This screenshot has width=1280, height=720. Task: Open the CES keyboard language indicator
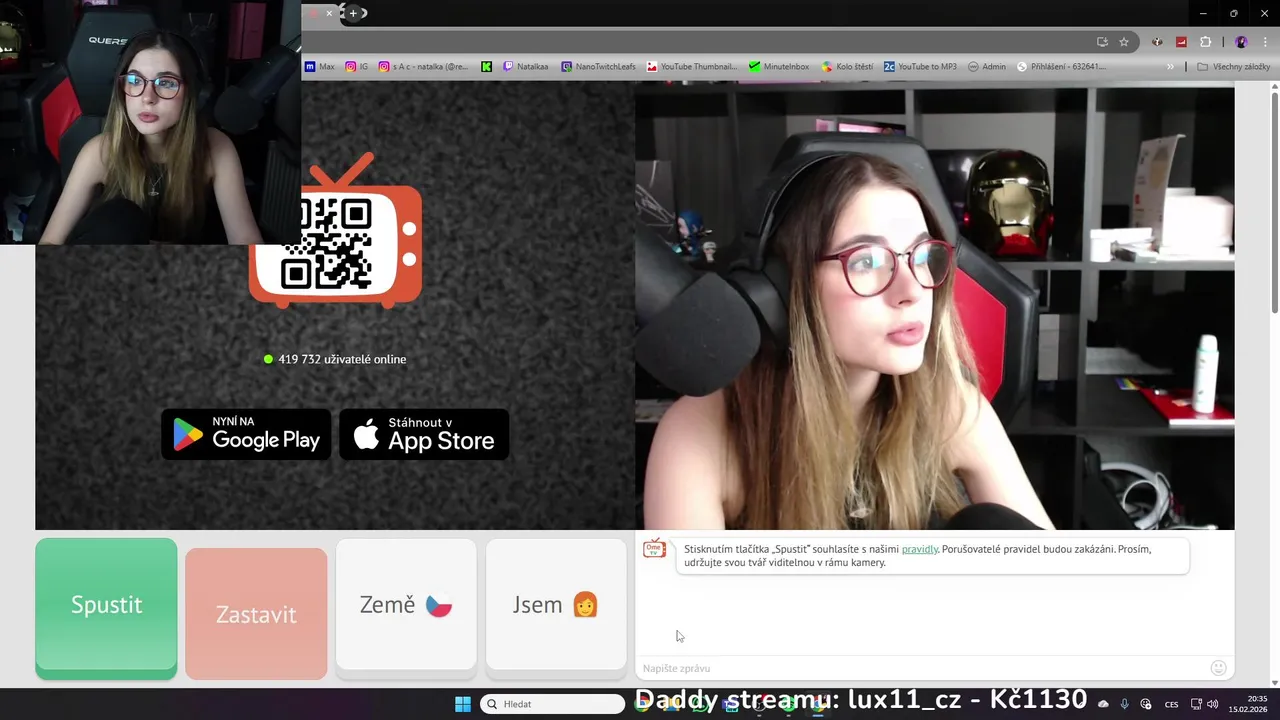tap(1171, 704)
